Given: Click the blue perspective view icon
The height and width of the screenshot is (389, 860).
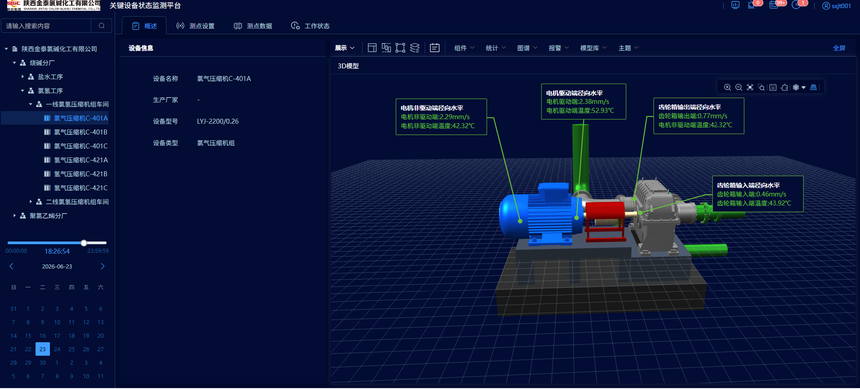Looking at the screenshot, I should pyautogui.click(x=814, y=87).
